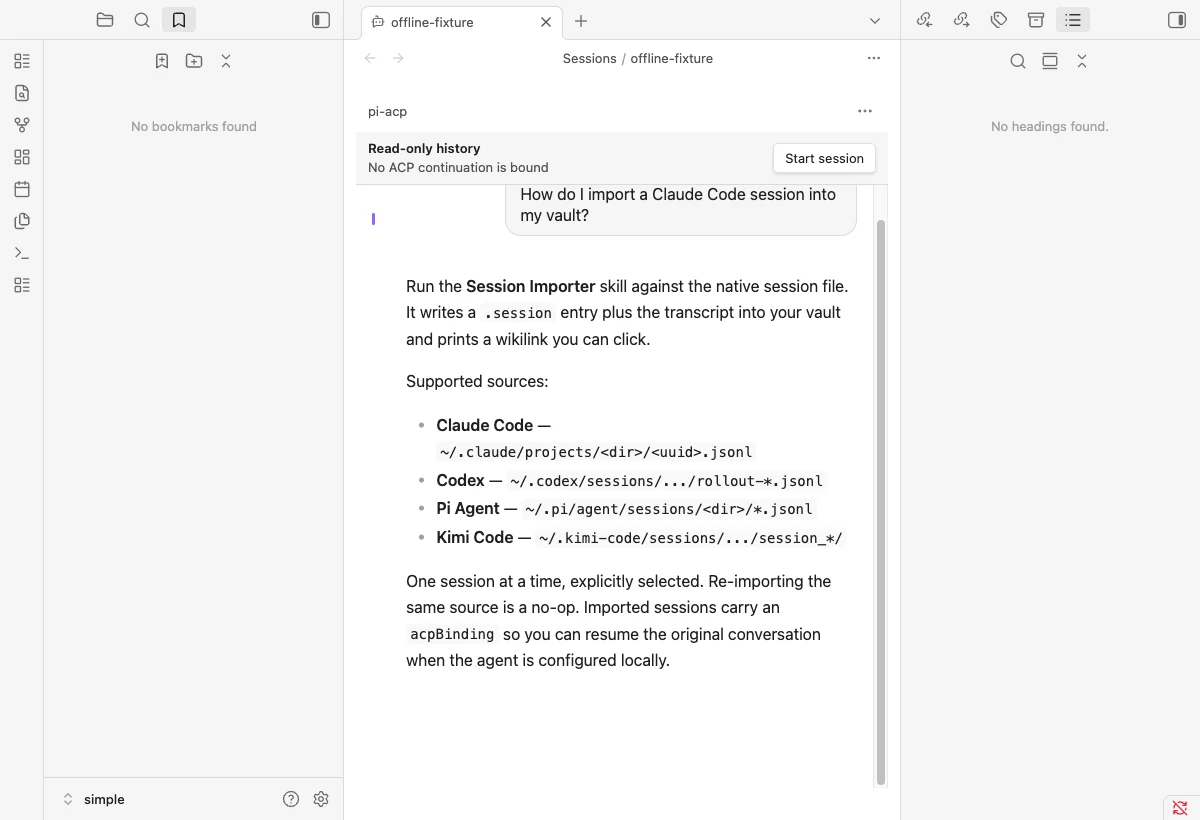The width and height of the screenshot is (1200, 820).
Task: Click the chat transcript scrollbar
Action: (881, 502)
